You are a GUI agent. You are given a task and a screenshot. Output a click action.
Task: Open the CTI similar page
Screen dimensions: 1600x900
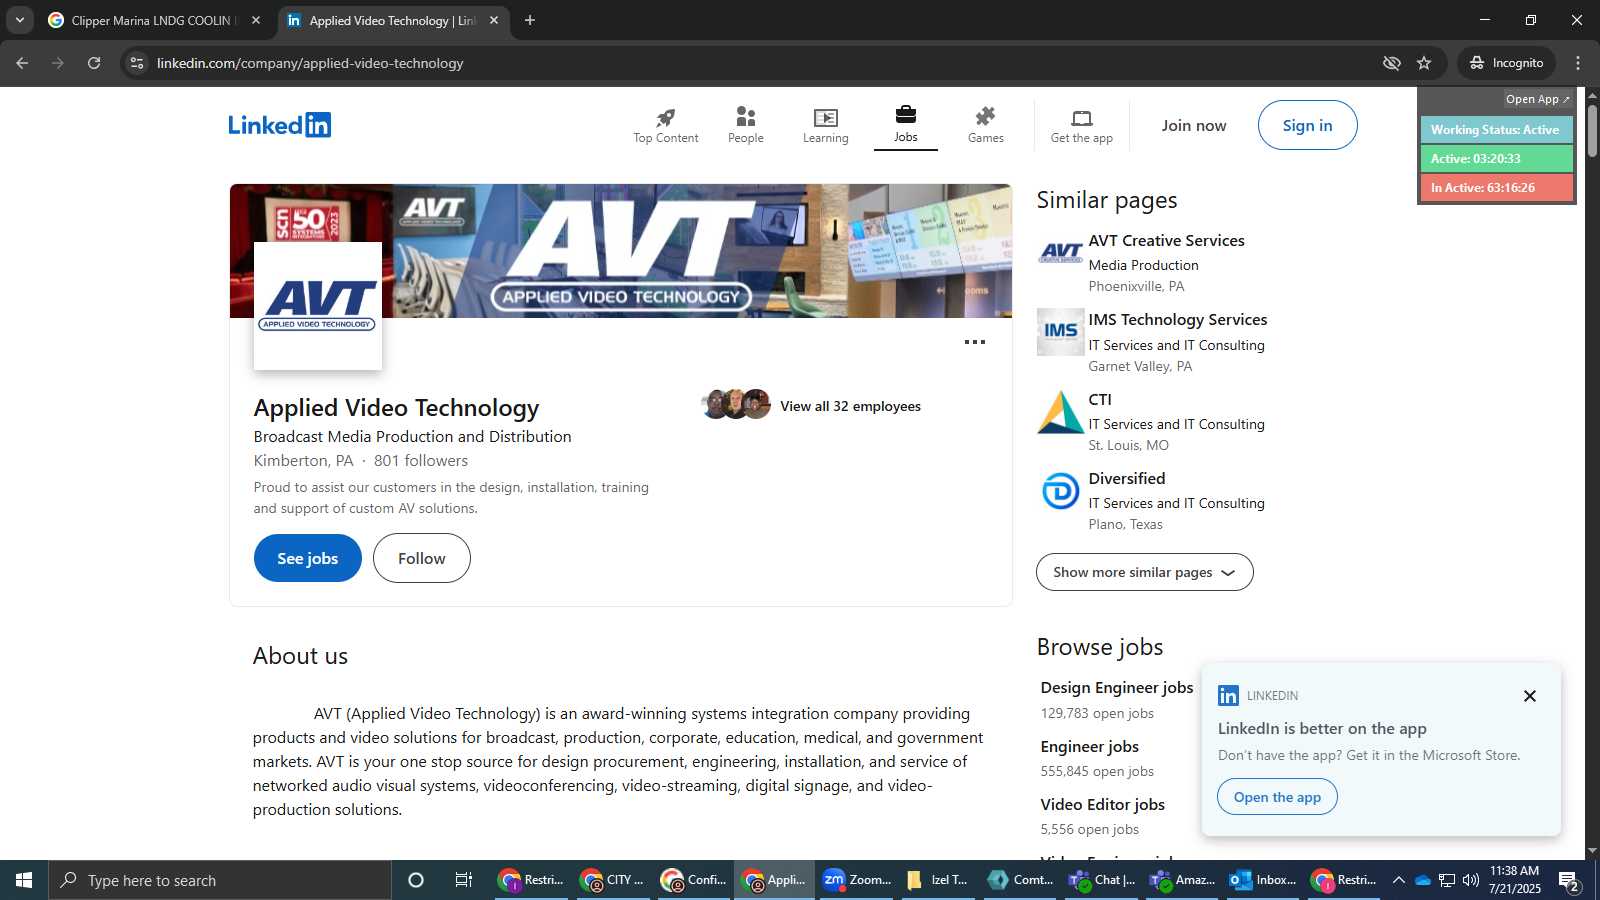point(1100,400)
